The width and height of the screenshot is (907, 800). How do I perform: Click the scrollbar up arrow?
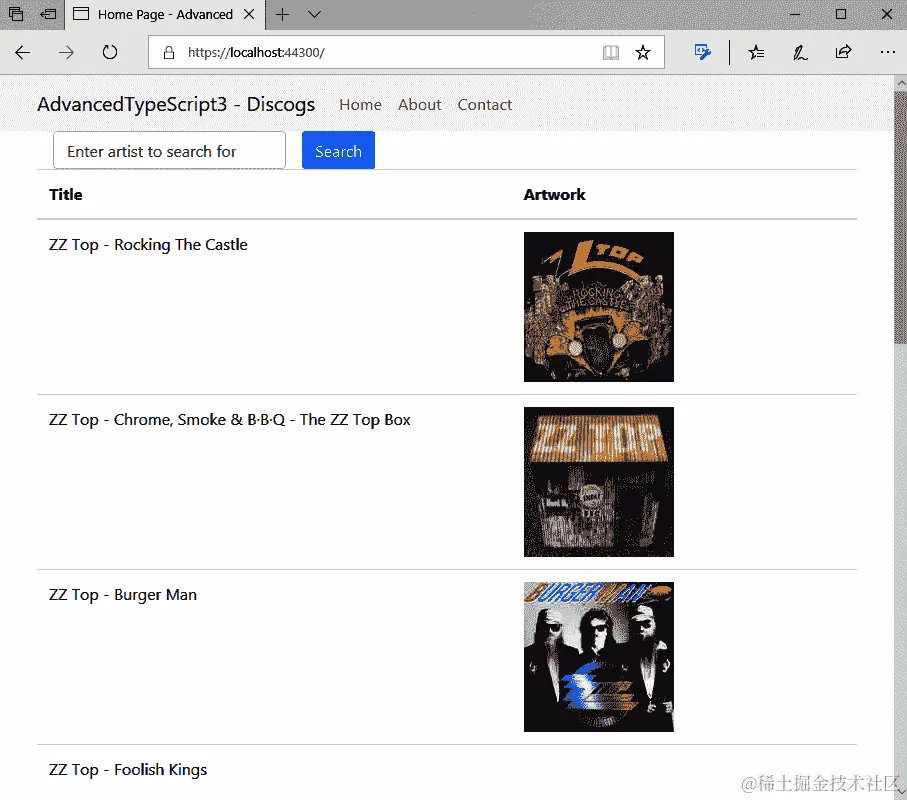pos(901,83)
